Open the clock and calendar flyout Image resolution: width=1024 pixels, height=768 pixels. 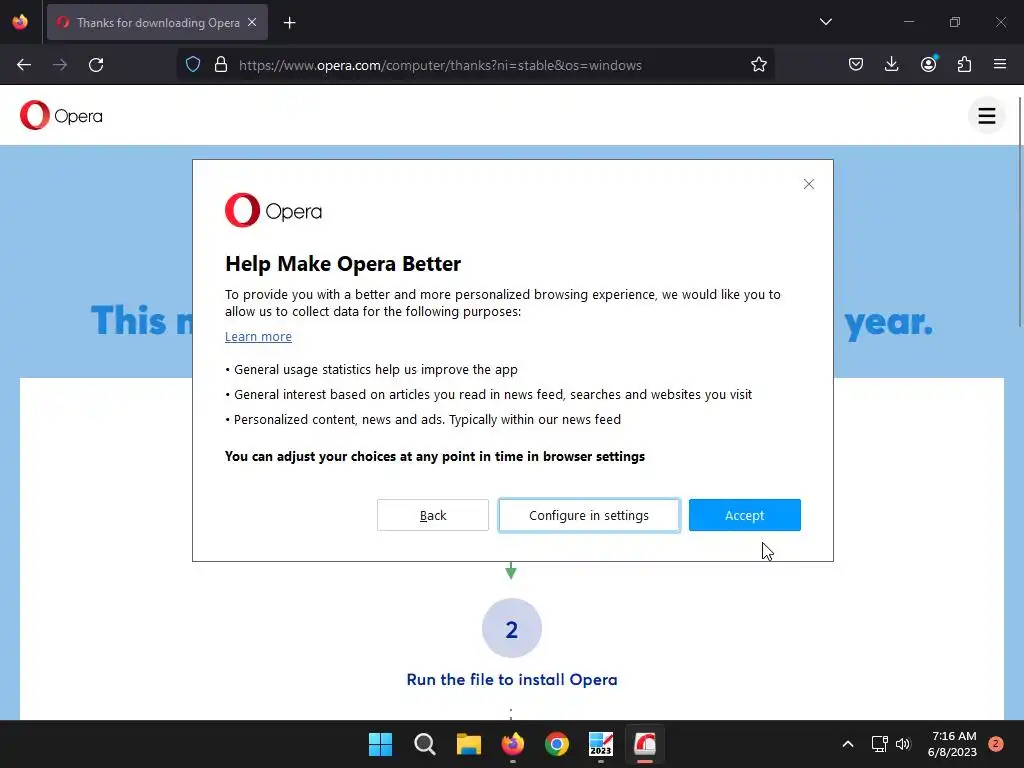point(952,744)
